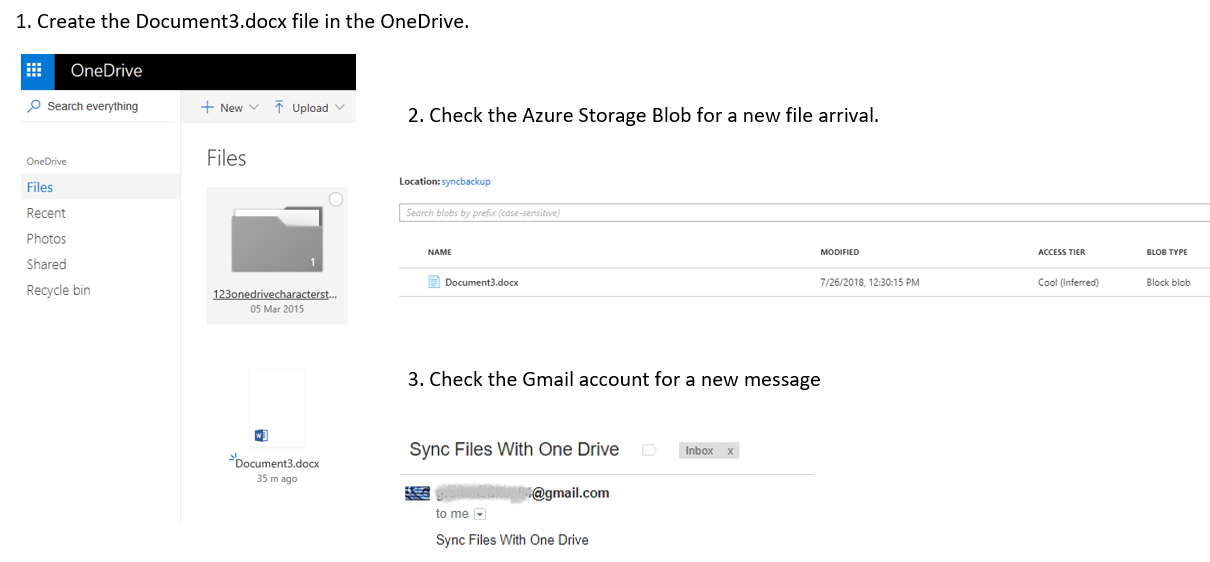Click the Search everything box
The width and height of the screenshot is (1210, 562).
[99, 106]
